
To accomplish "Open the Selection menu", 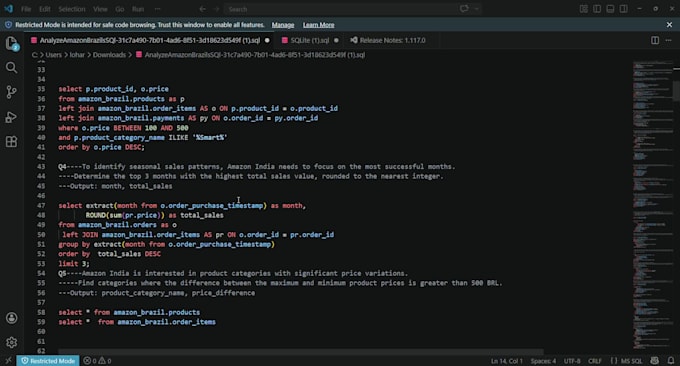I will (72, 9).
